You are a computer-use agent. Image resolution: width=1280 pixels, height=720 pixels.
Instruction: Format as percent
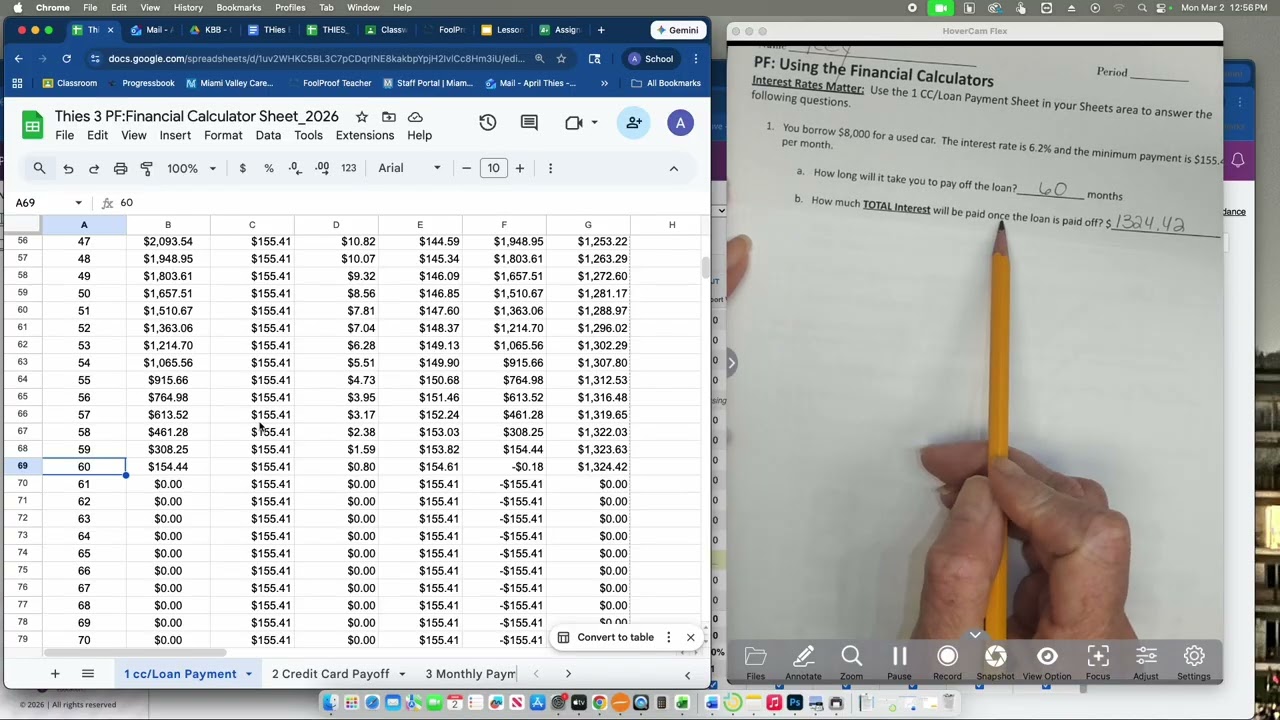[x=268, y=168]
